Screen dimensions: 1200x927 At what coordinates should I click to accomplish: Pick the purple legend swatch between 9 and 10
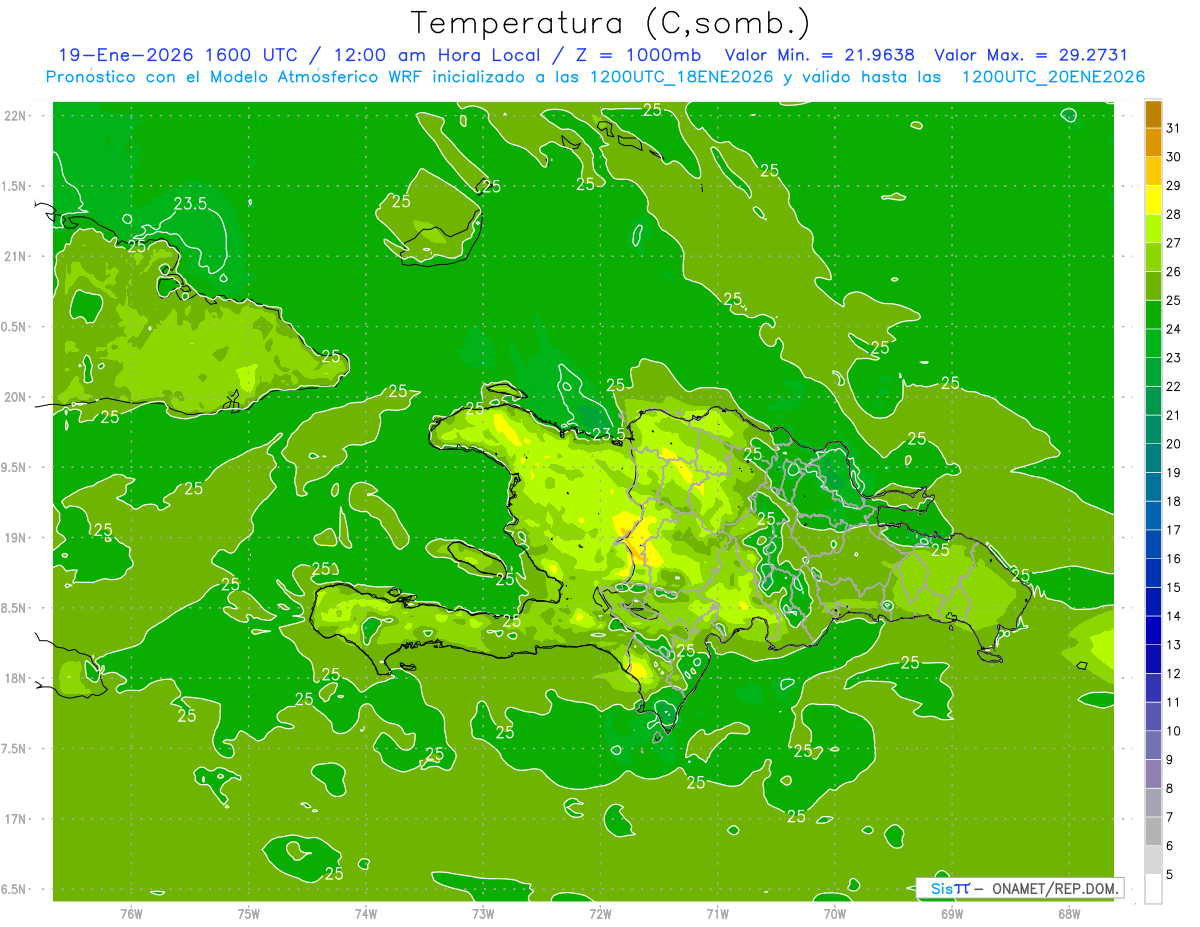coord(1153,745)
